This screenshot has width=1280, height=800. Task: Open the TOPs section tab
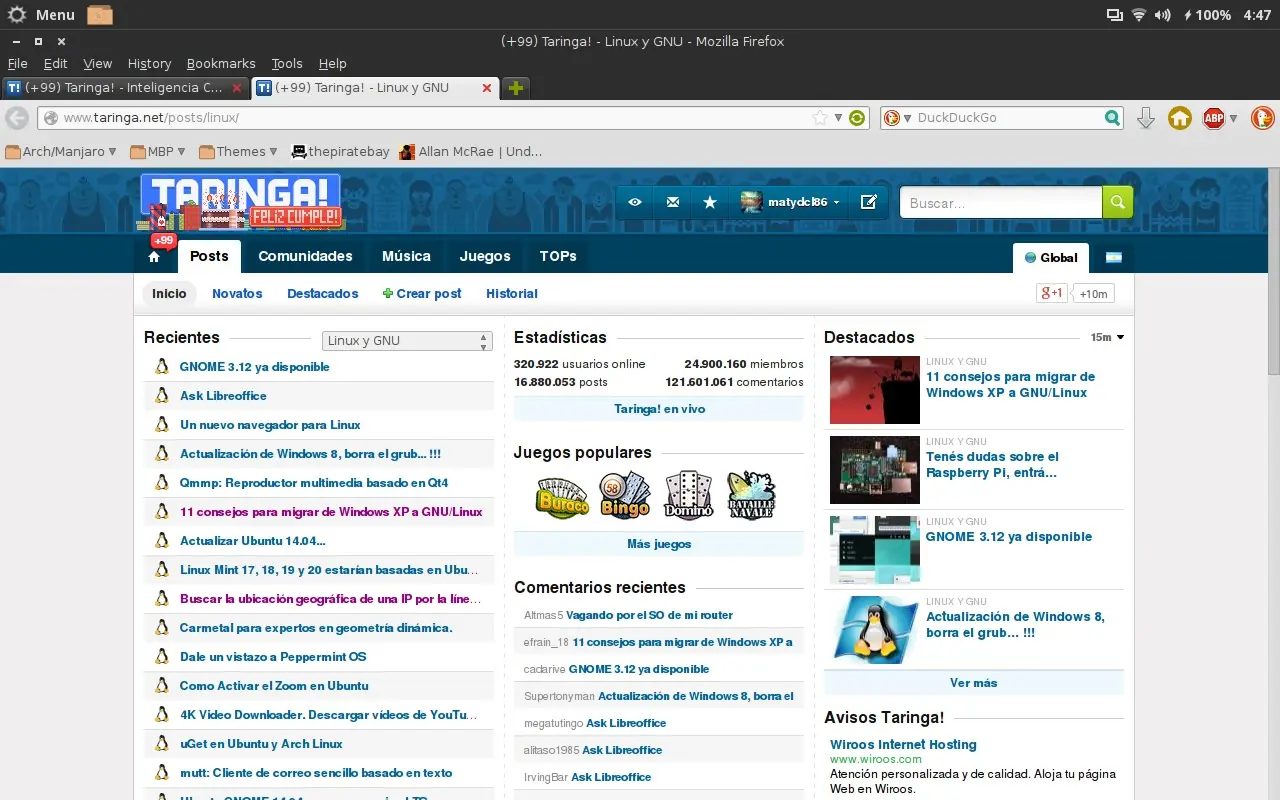[558, 256]
